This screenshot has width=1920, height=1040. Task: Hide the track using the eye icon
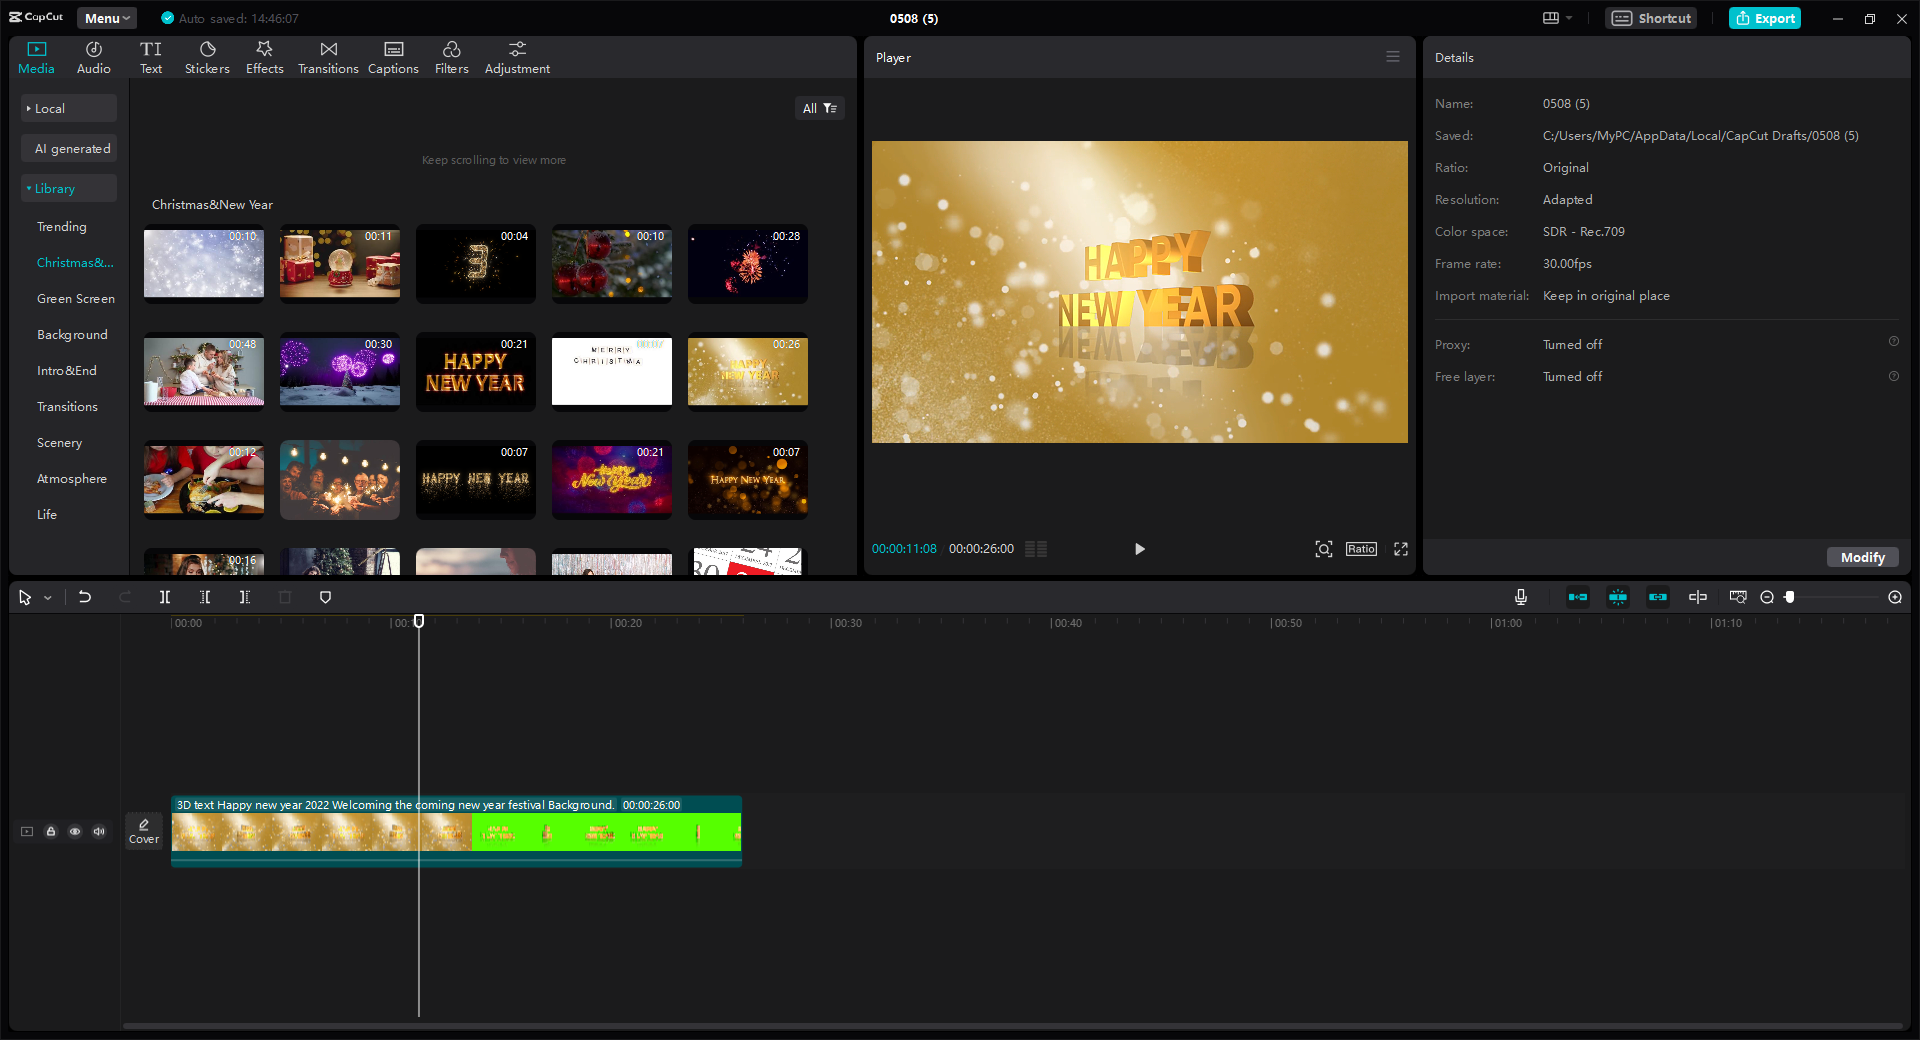pos(75,831)
